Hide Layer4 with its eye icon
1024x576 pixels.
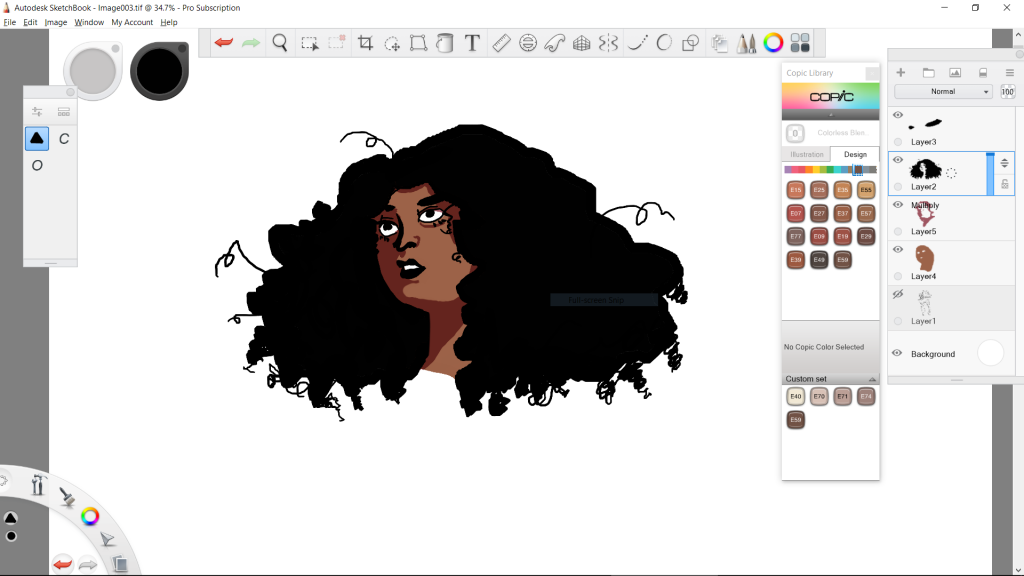[x=898, y=249]
